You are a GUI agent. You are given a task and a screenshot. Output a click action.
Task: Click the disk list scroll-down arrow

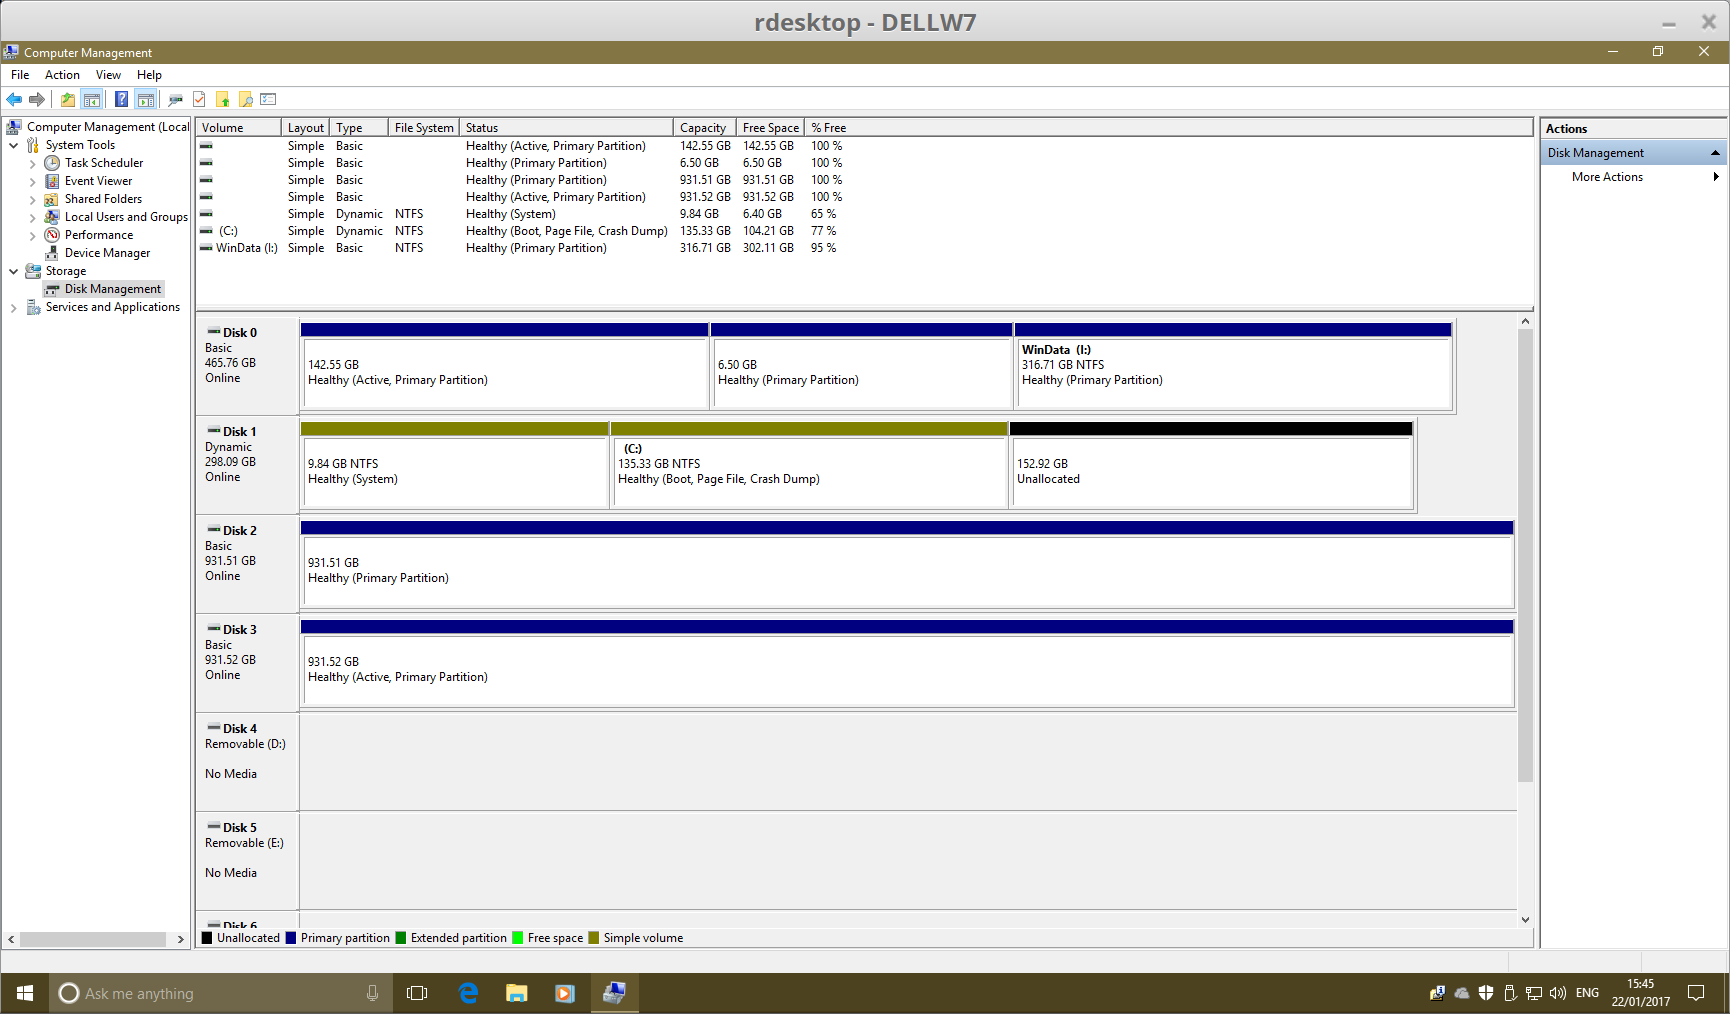[1525, 919]
